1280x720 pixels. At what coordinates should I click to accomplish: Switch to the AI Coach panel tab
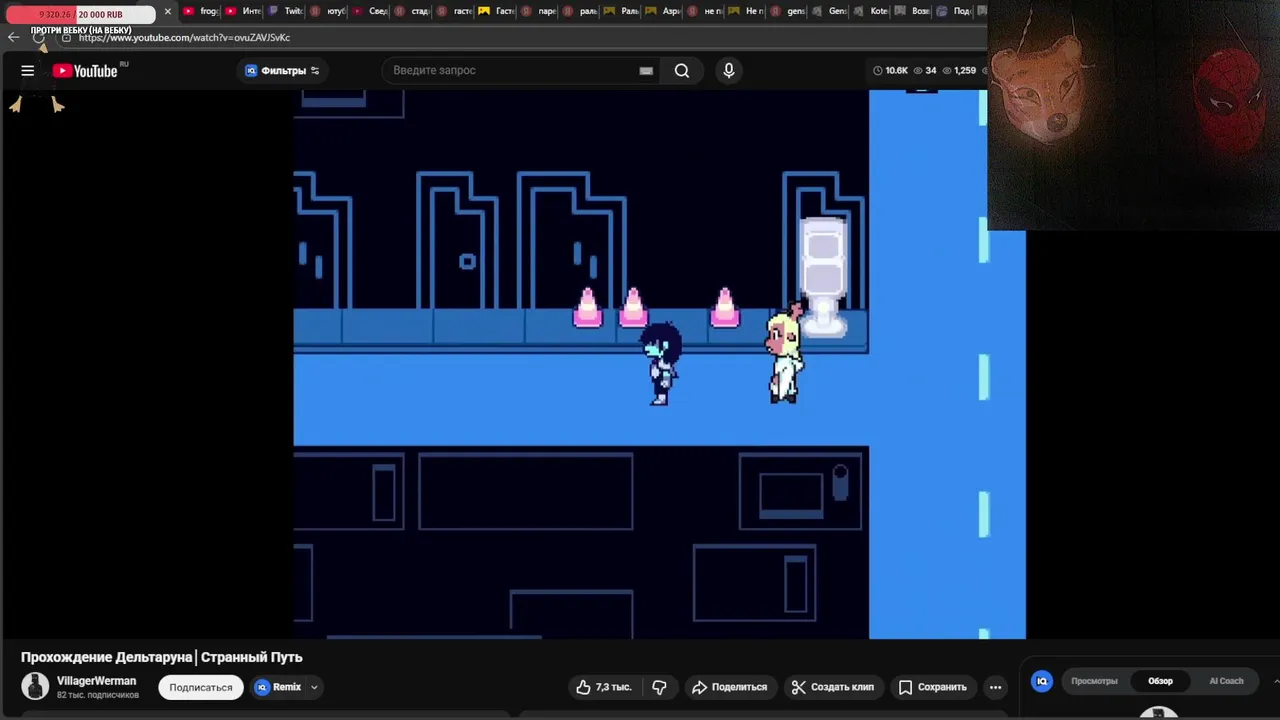point(1226,681)
